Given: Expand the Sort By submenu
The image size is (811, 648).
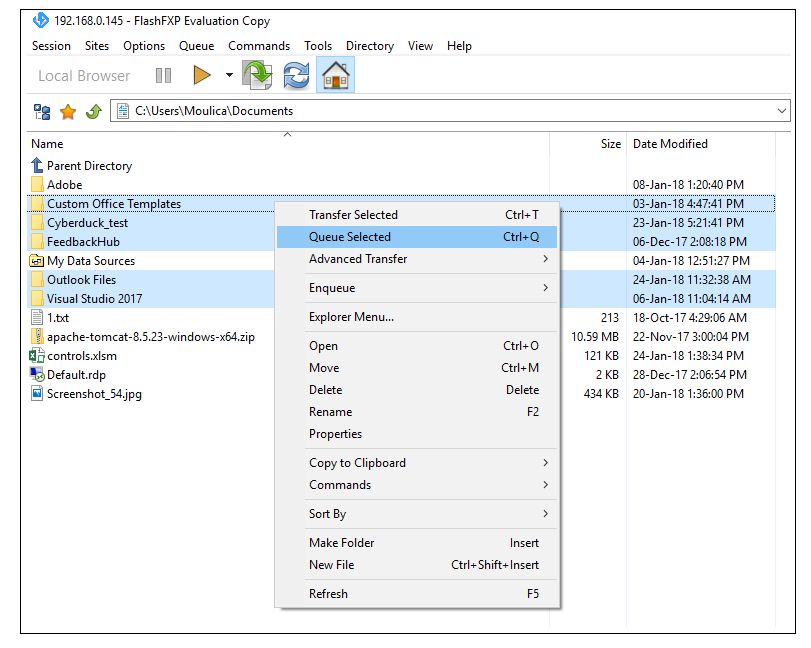Looking at the screenshot, I should pos(417,514).
